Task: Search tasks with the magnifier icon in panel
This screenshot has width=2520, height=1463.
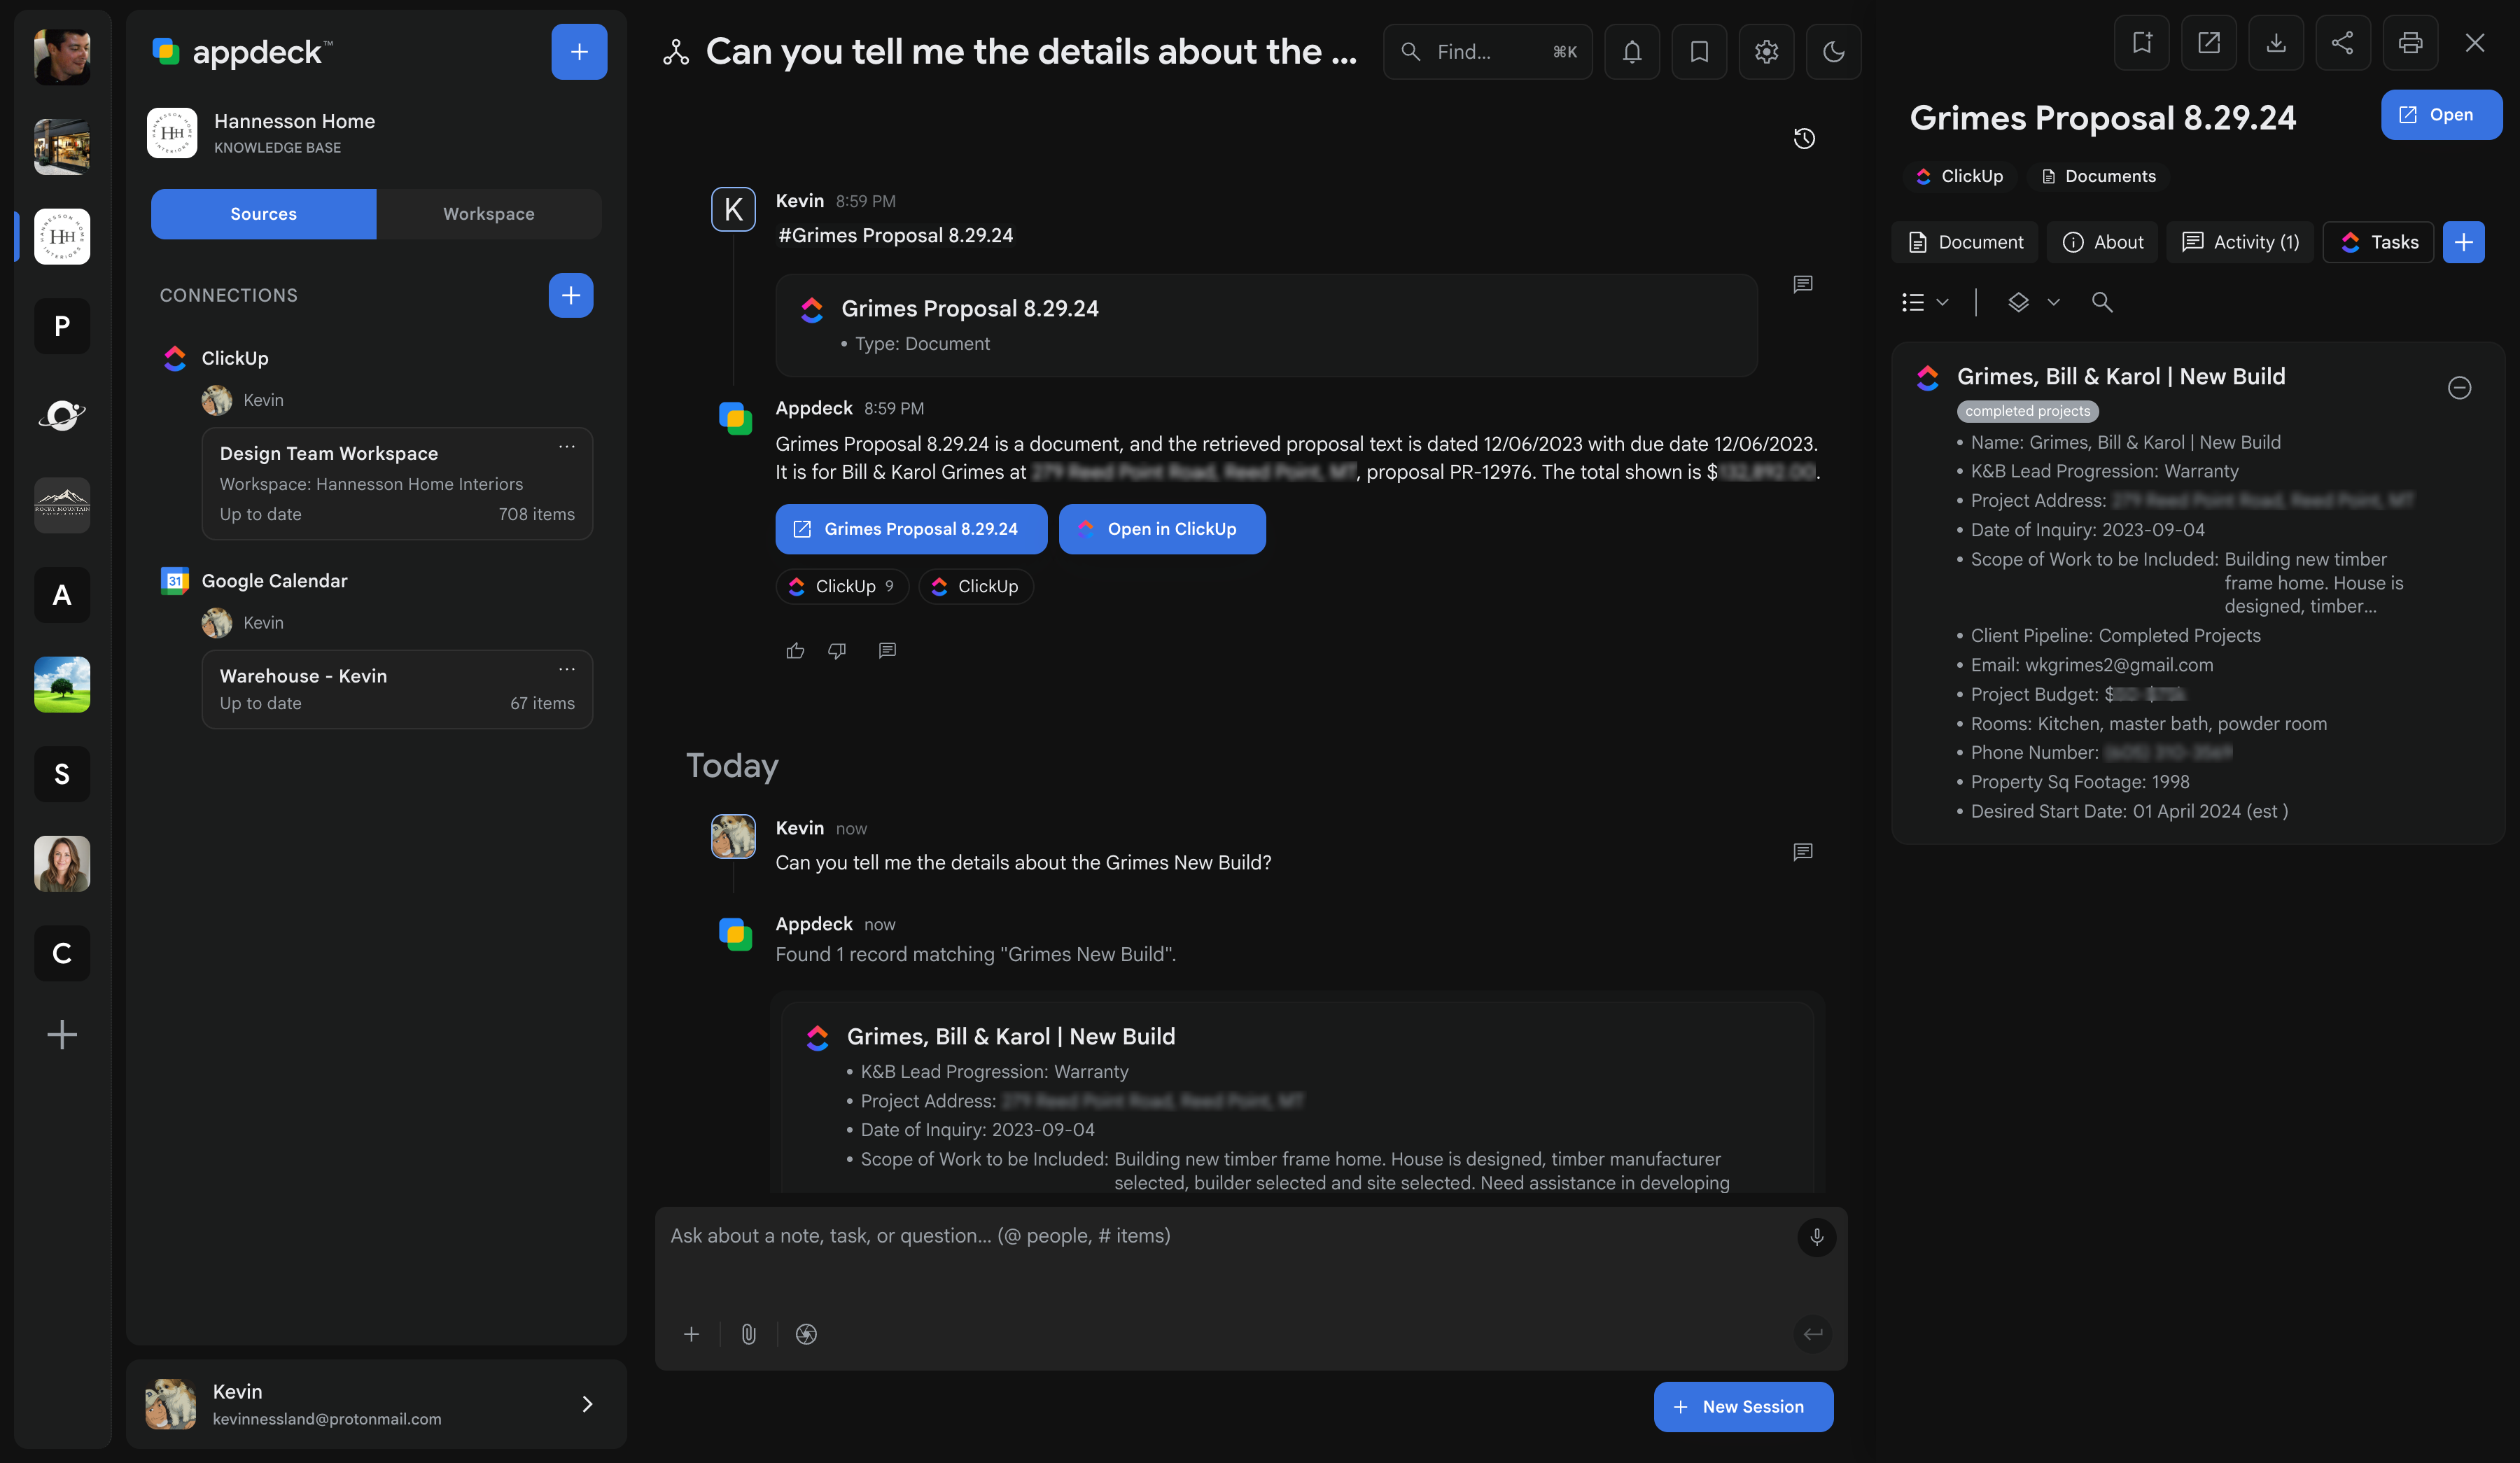Action: click(2102, 302)
